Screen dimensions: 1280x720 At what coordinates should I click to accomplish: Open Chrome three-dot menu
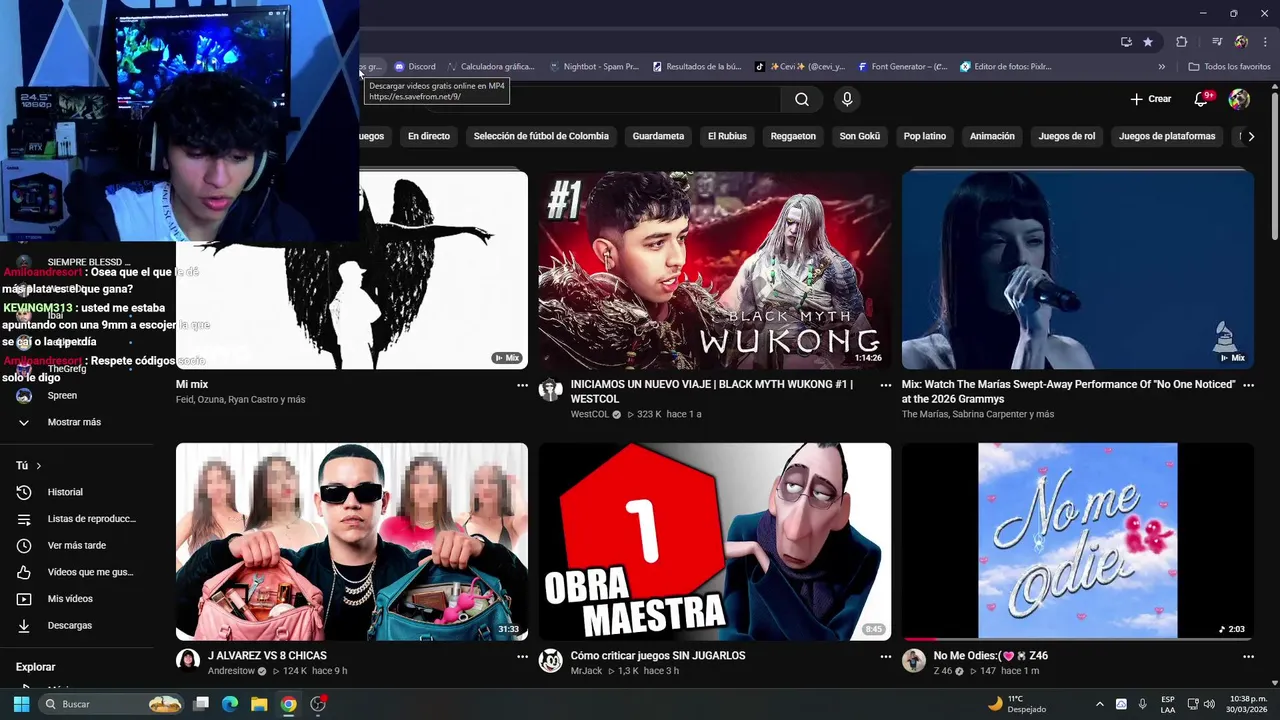click(1265, 42)
